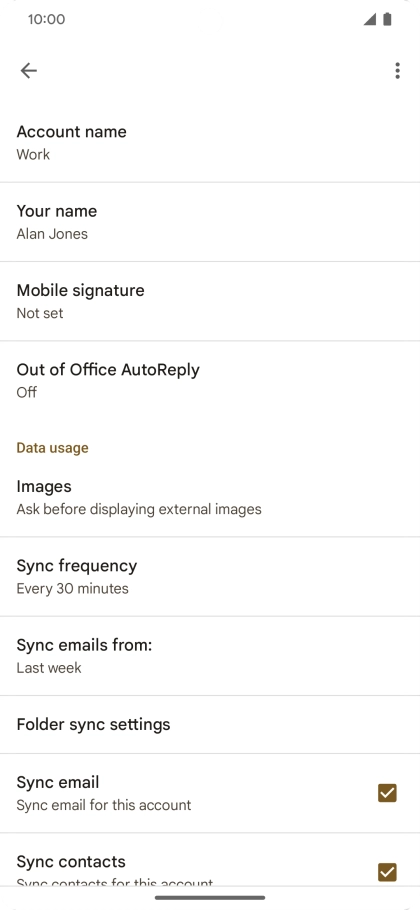
Task: Tap the cellular signal icon
Action: pos(370,19)
